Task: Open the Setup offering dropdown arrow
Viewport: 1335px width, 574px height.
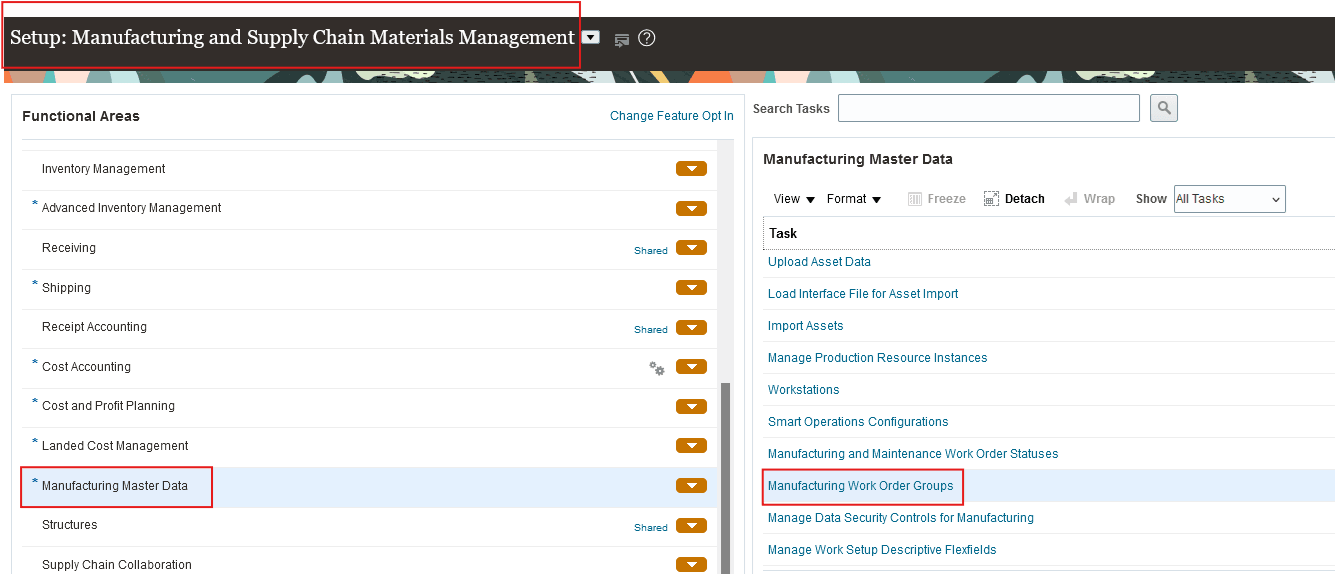Action: [591, 38]
